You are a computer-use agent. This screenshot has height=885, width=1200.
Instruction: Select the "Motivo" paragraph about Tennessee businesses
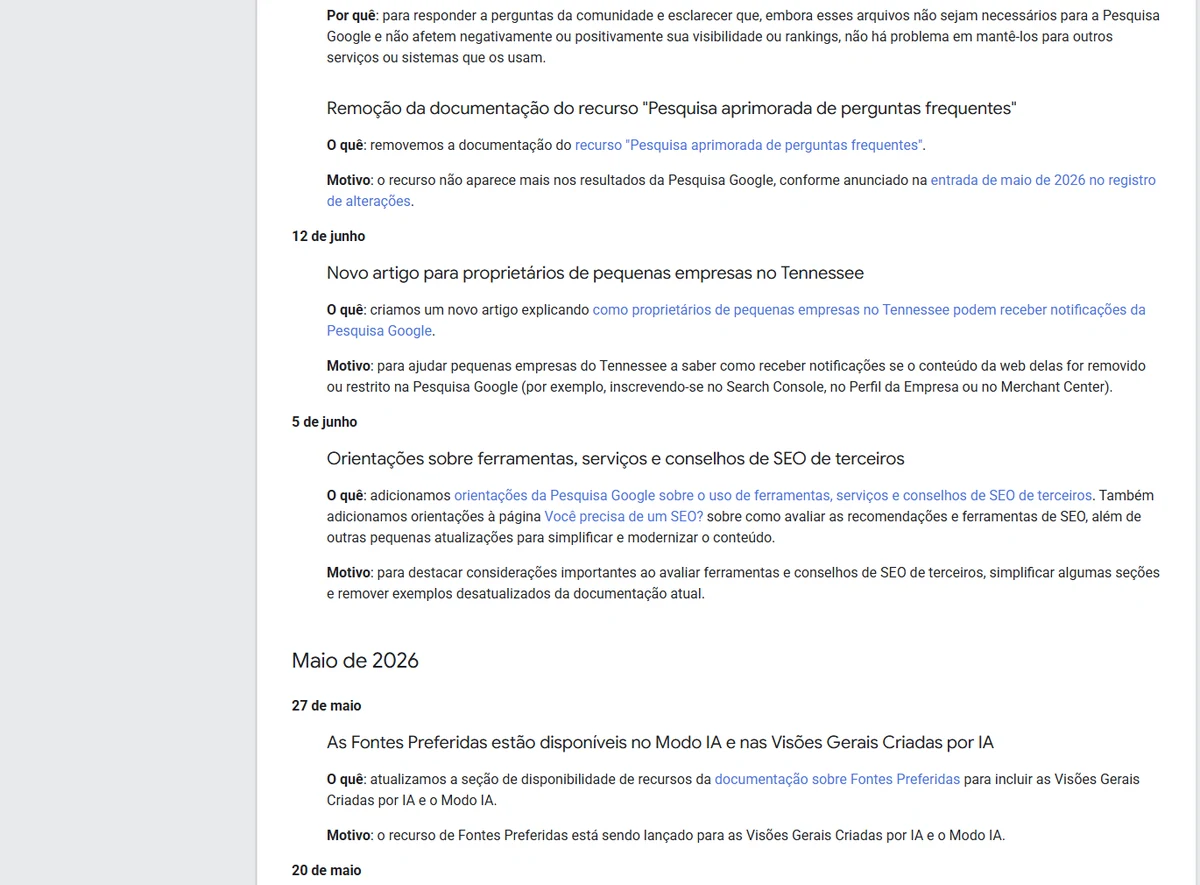[736, 376]
